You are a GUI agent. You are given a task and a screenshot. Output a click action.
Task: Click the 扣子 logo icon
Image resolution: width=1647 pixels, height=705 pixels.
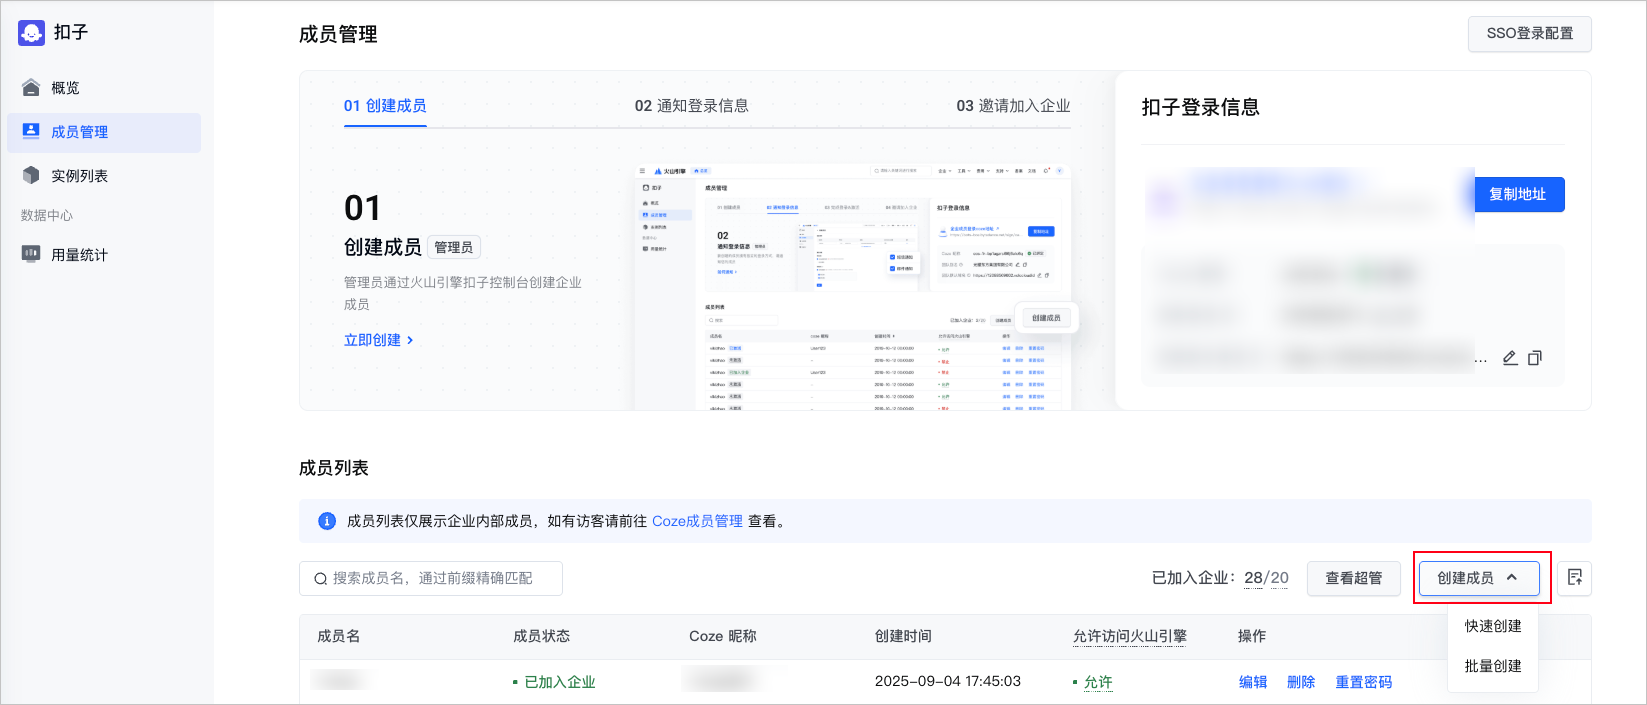click(32, 32)
